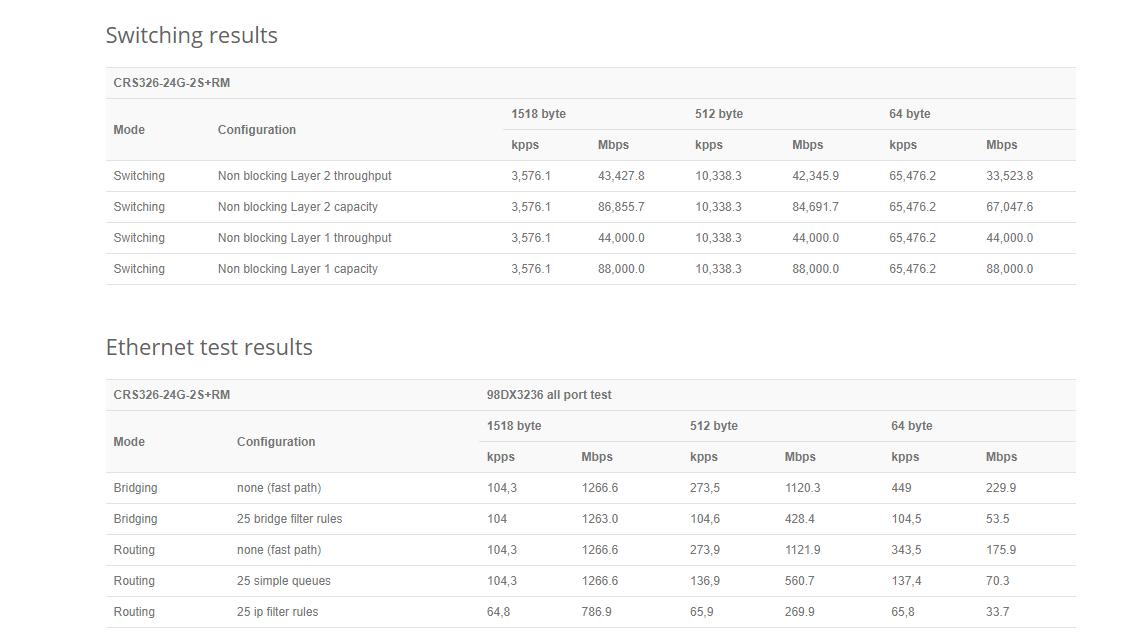This screenshot has height=639, width=1140.
Task: Select the value 269.9
Action: tap(799, 612)
